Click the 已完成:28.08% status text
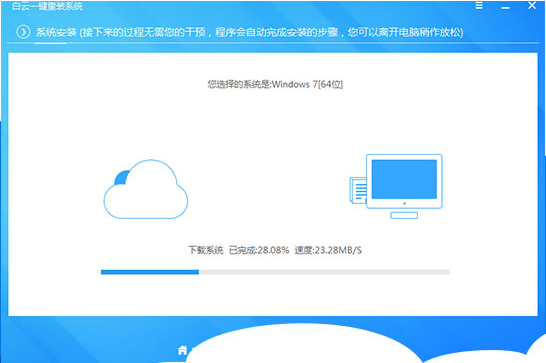The width and height of the screenshot is (546, 363). (259, 250)
